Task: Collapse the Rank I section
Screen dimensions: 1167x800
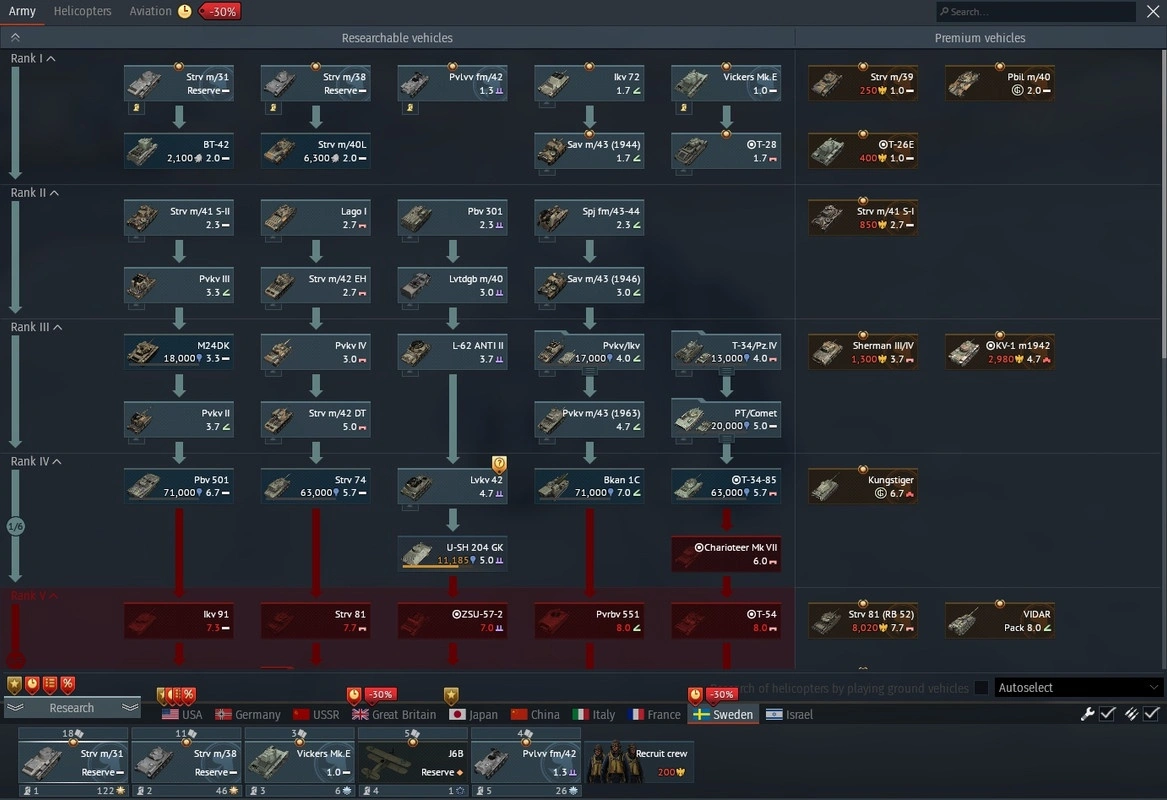Action: (51, 59)
